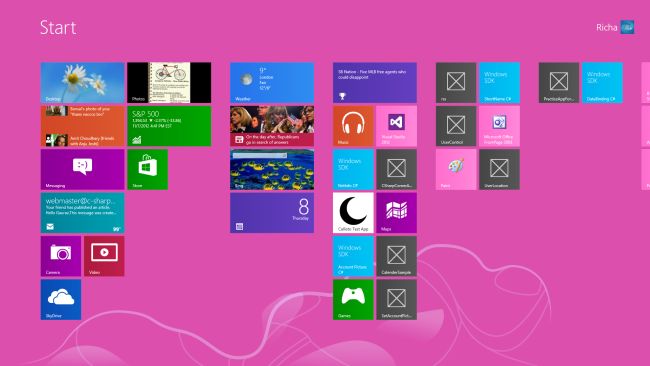The width and height of the screenshot is (650, 366).
Task: Open the green Store tile
Action: click(148, 170)
